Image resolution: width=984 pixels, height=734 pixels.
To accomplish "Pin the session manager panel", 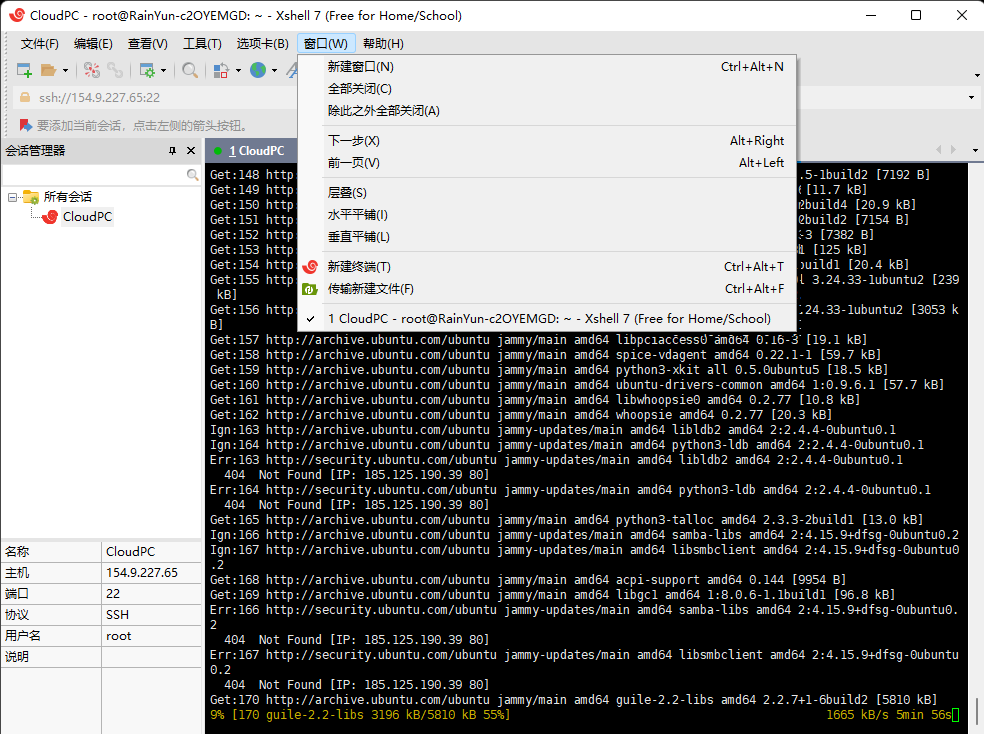I will coord(173,151).
